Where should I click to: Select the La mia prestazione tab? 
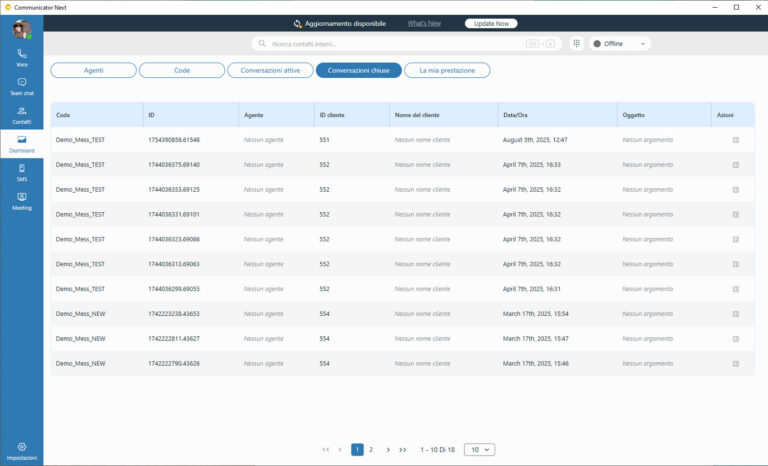coord(447,71)
